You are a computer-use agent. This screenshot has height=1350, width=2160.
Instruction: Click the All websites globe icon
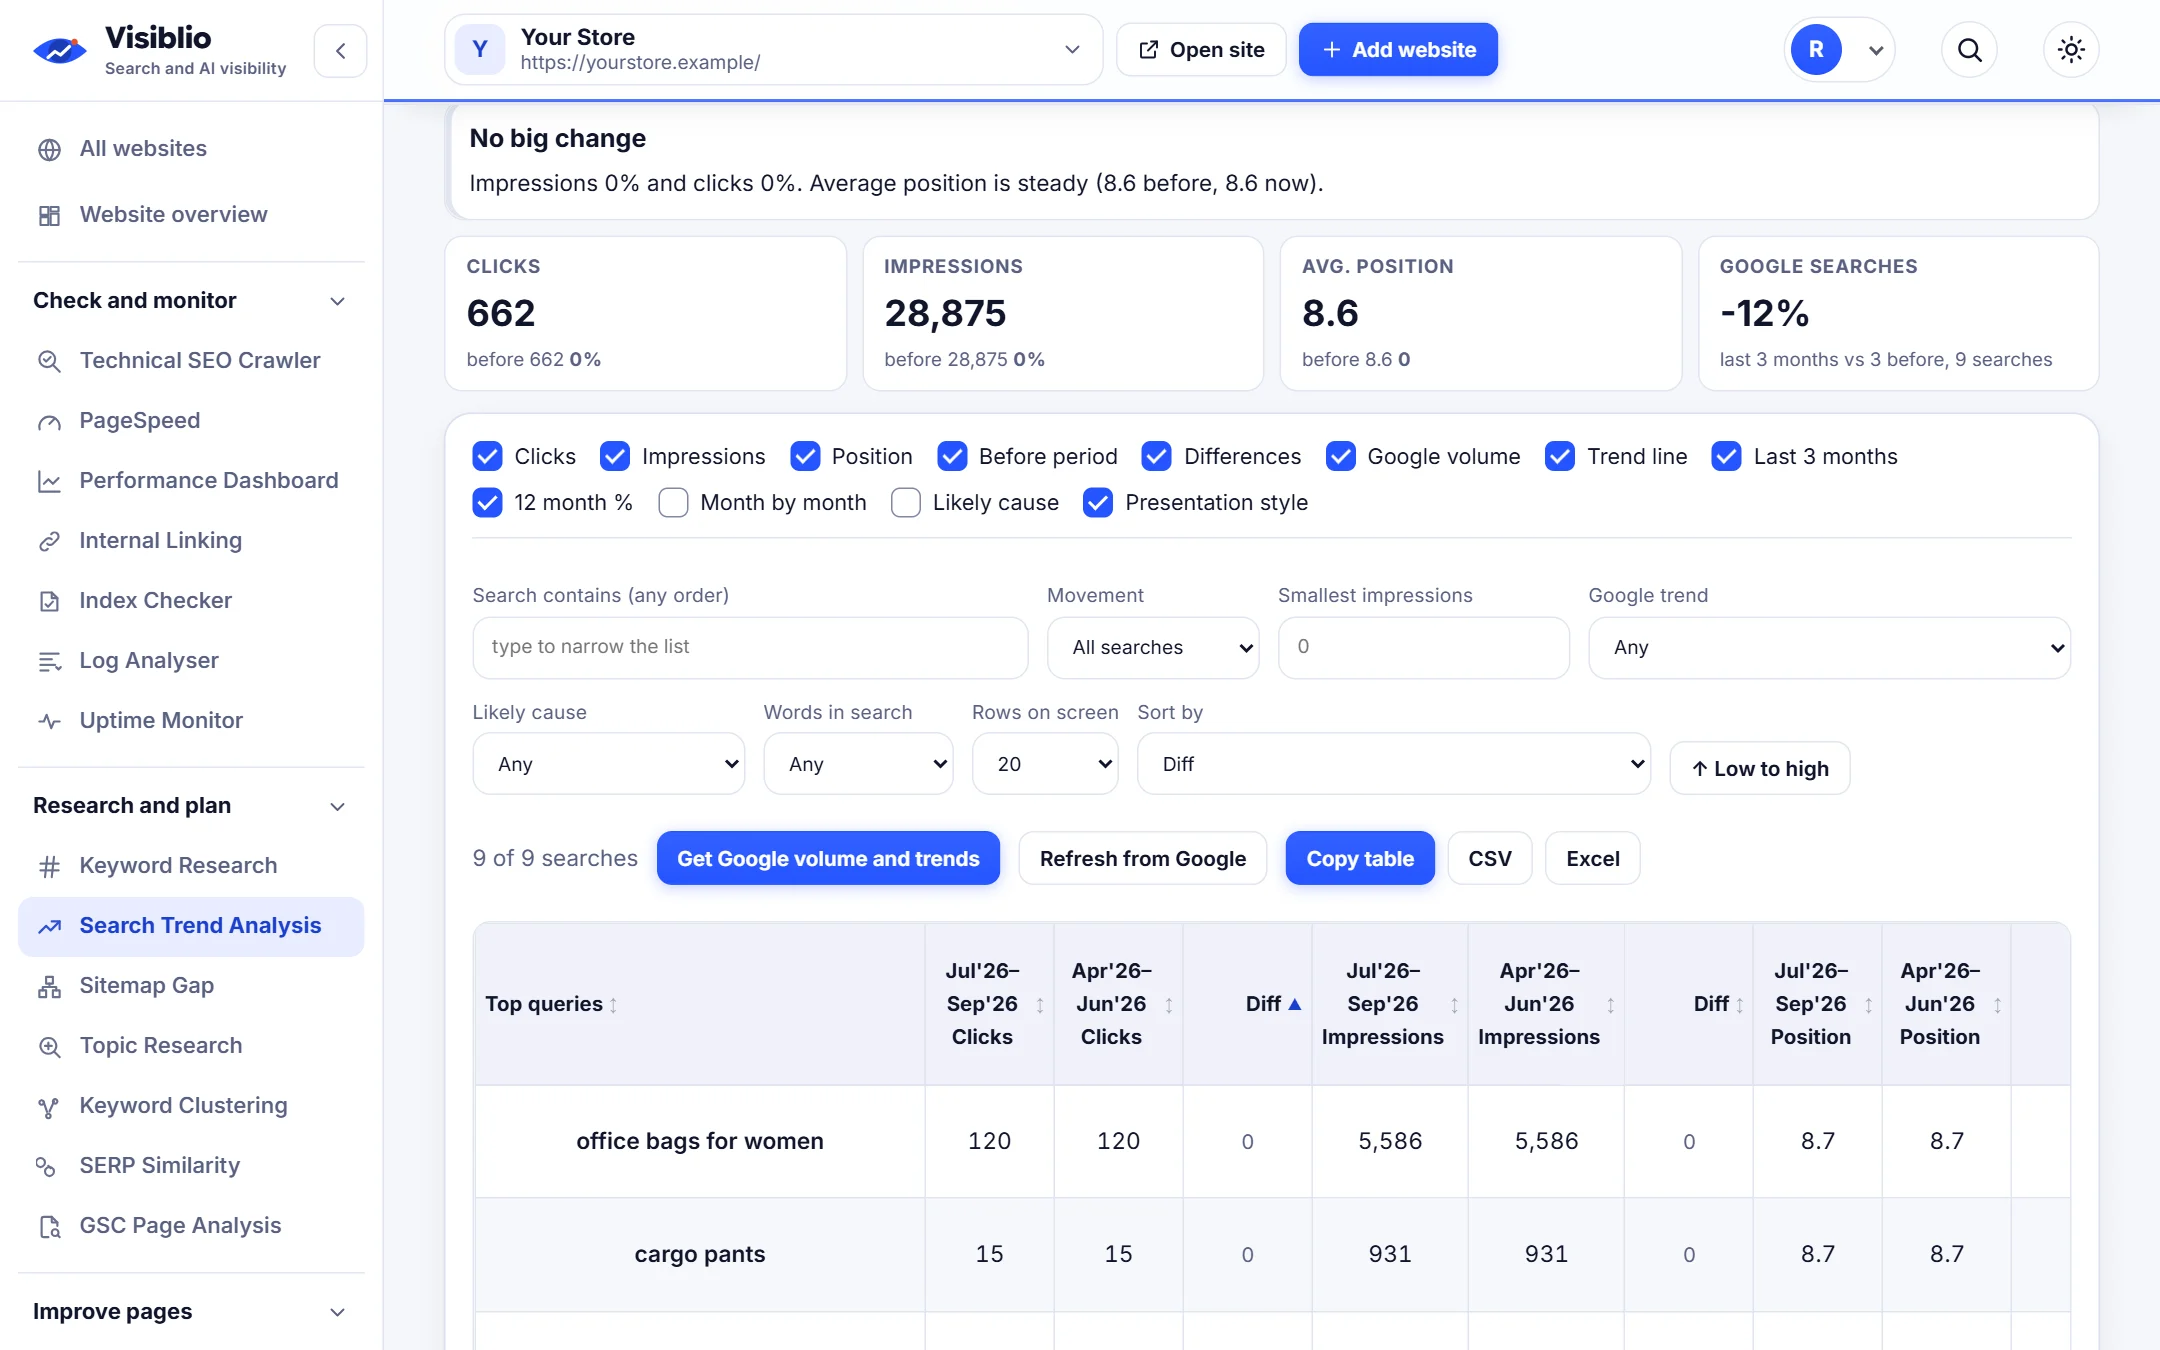49,150
